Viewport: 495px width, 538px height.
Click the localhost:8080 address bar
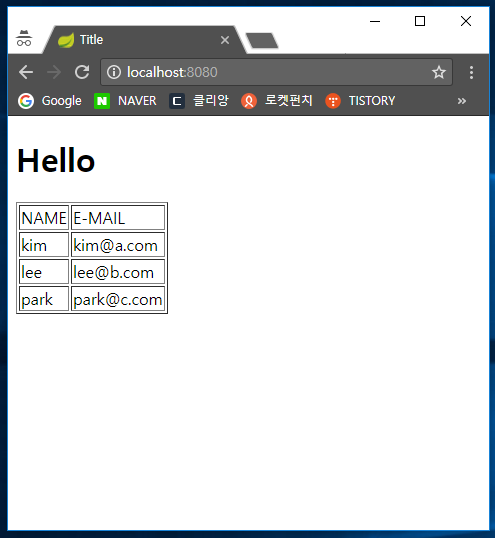[276, 72]
